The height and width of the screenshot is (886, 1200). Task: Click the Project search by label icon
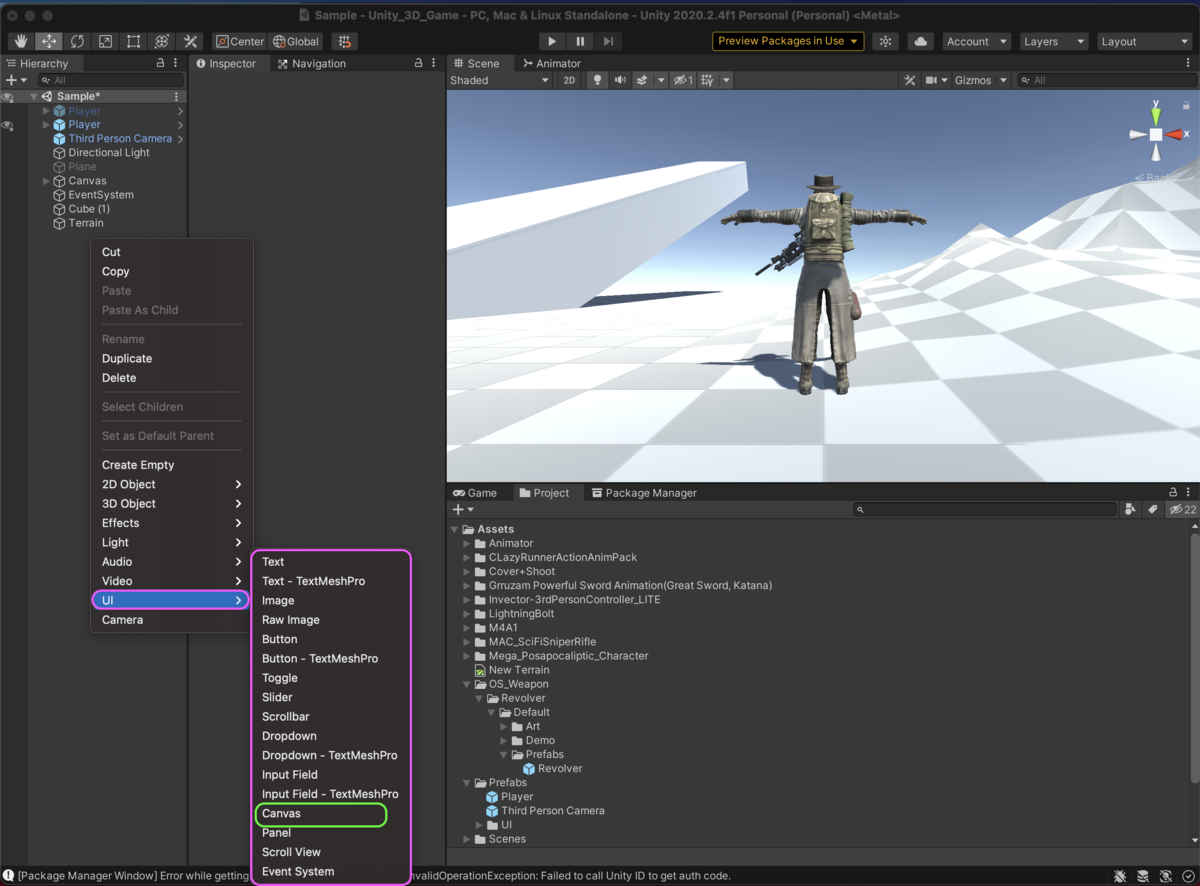click(1152, 509)
